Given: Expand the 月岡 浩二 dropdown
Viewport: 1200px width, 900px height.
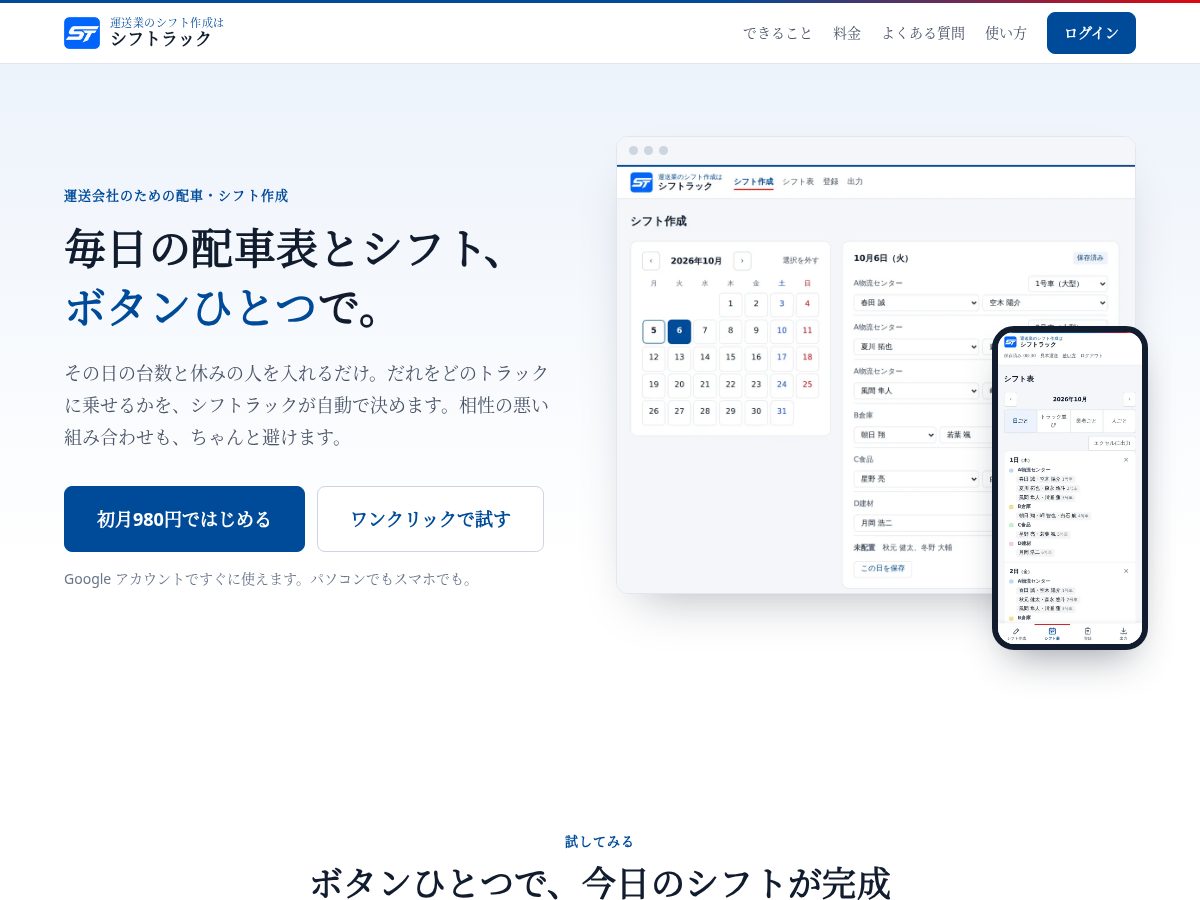Looking at the screenshot, I should (923, 523).
